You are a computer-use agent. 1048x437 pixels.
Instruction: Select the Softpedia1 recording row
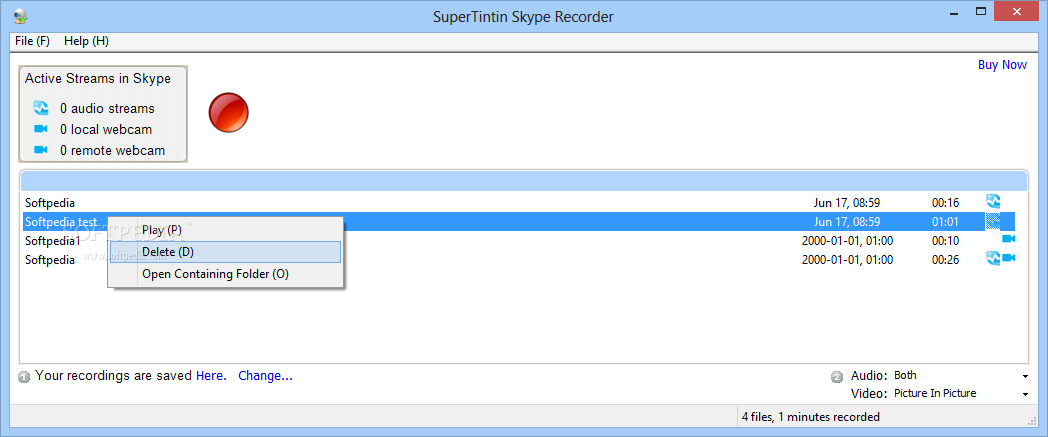point(519,241)
